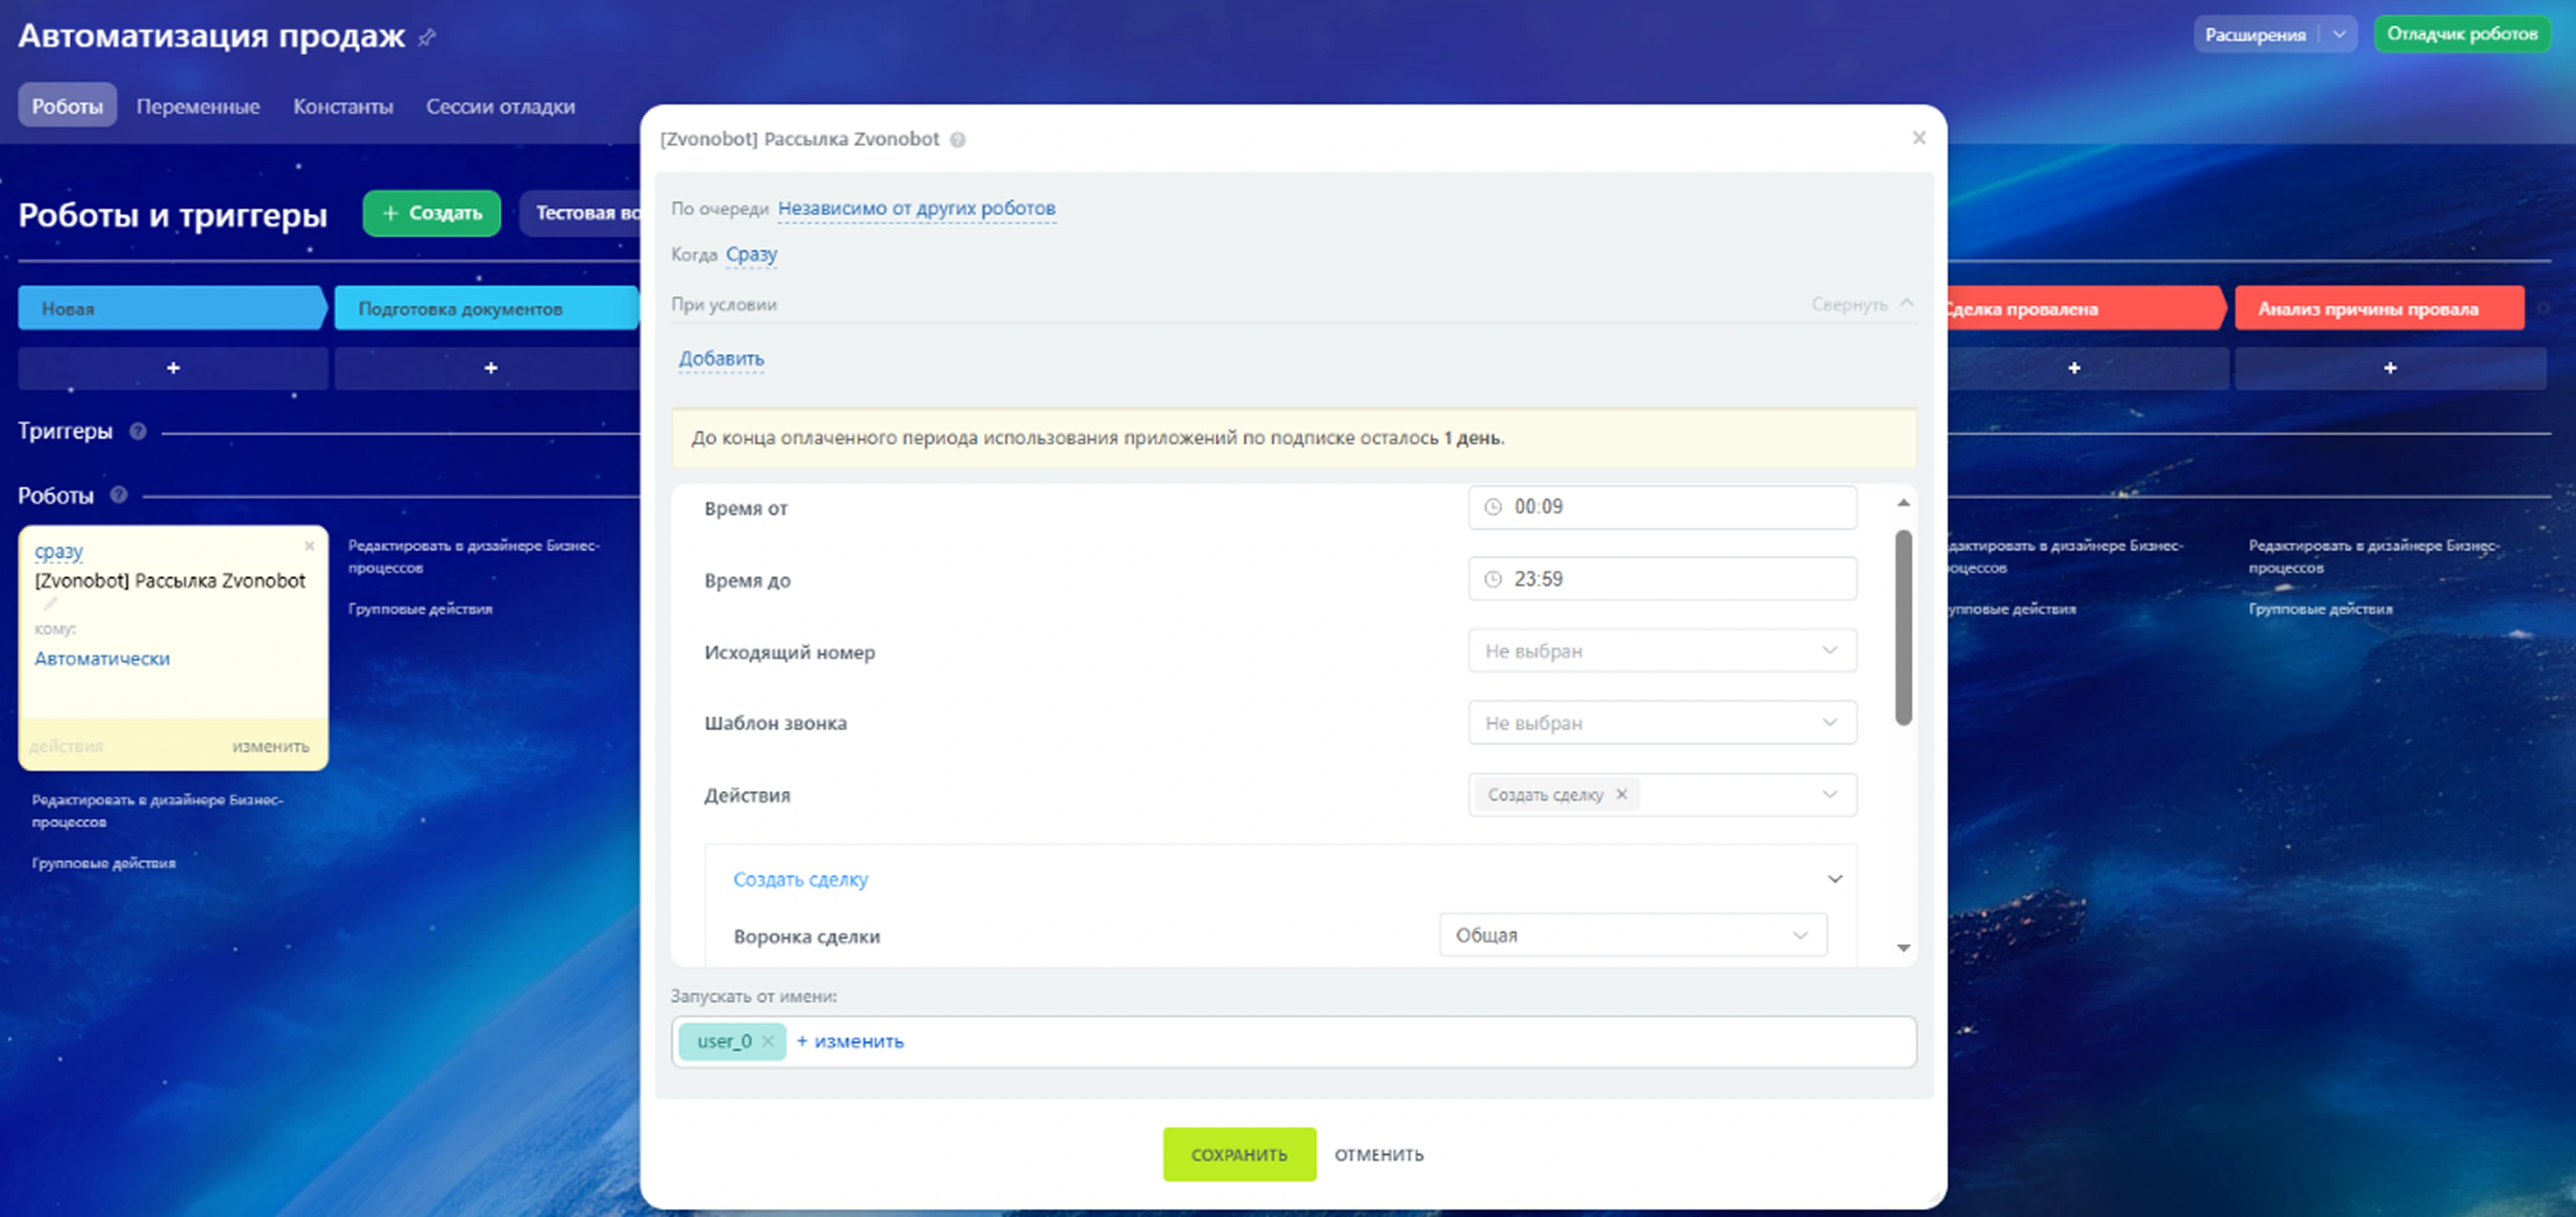The height and width of the screenshot is (1217, 2576).
Task: Click + изменить in the run-as field
Action: (x=850, y=1041)
